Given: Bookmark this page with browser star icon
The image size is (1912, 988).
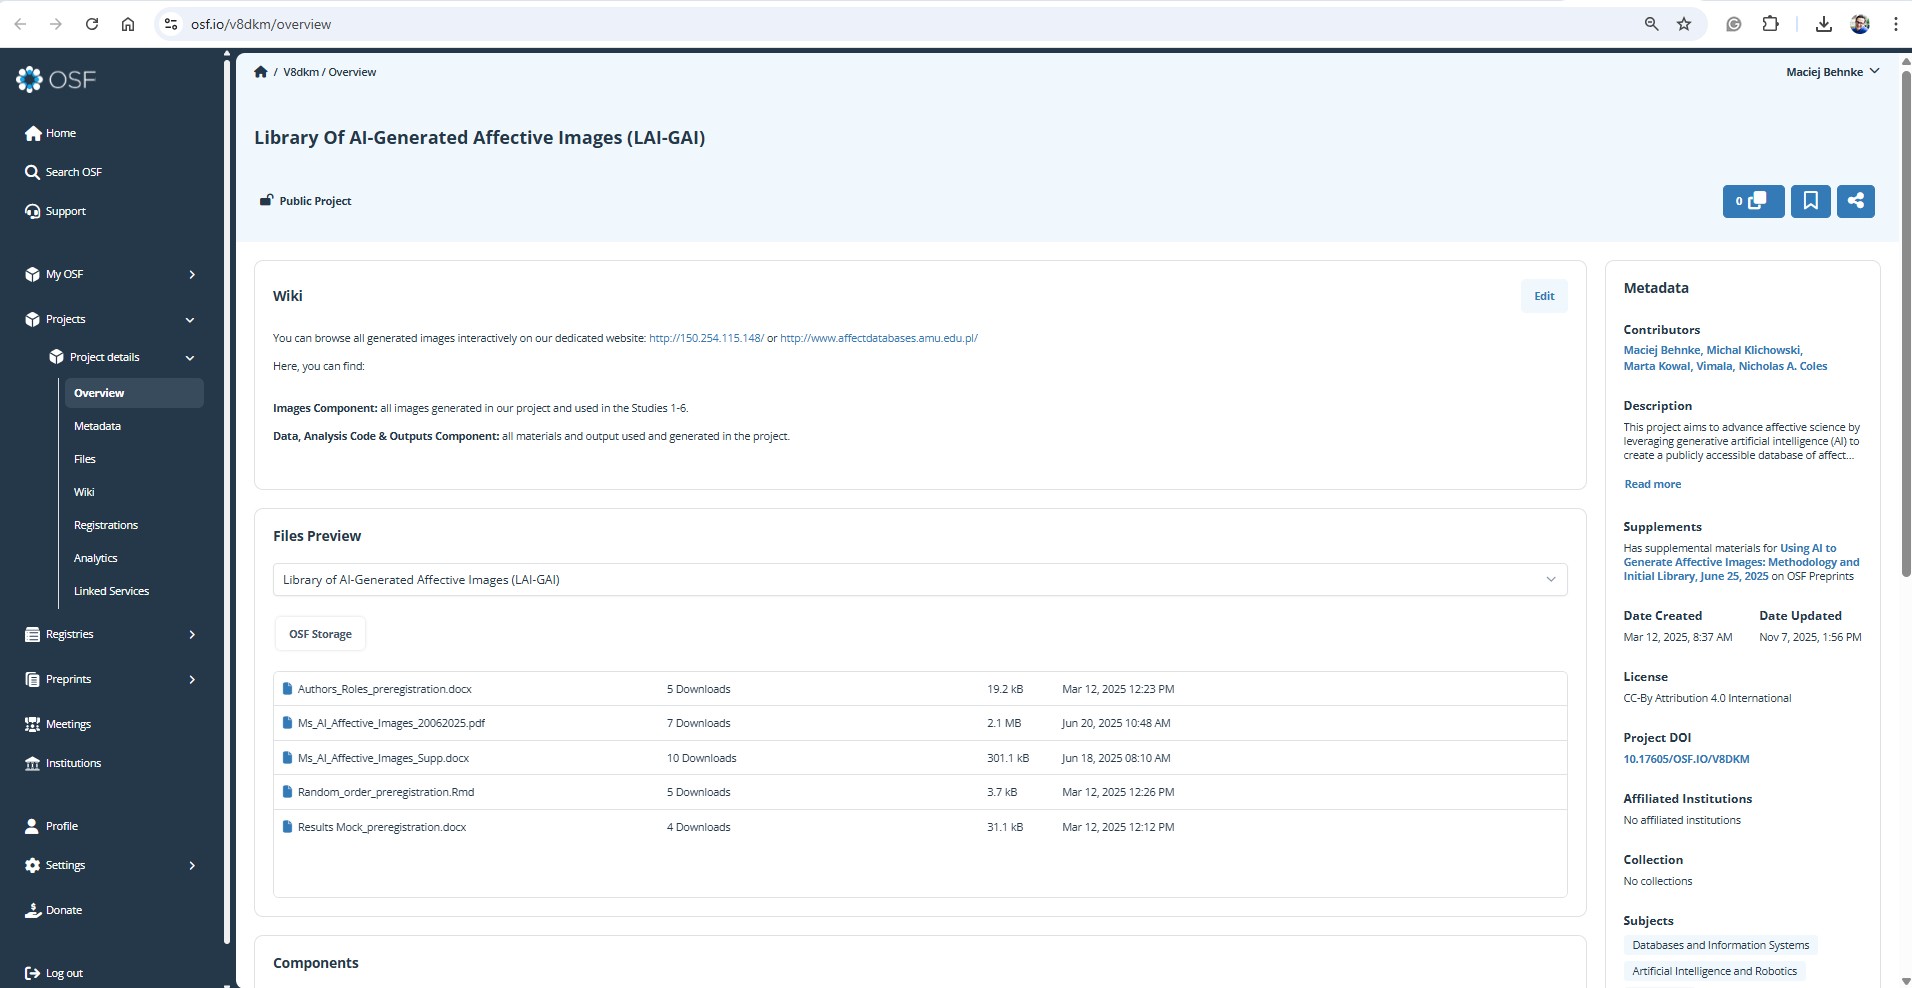Looking at the screenshot, I should click(1684, 24).
